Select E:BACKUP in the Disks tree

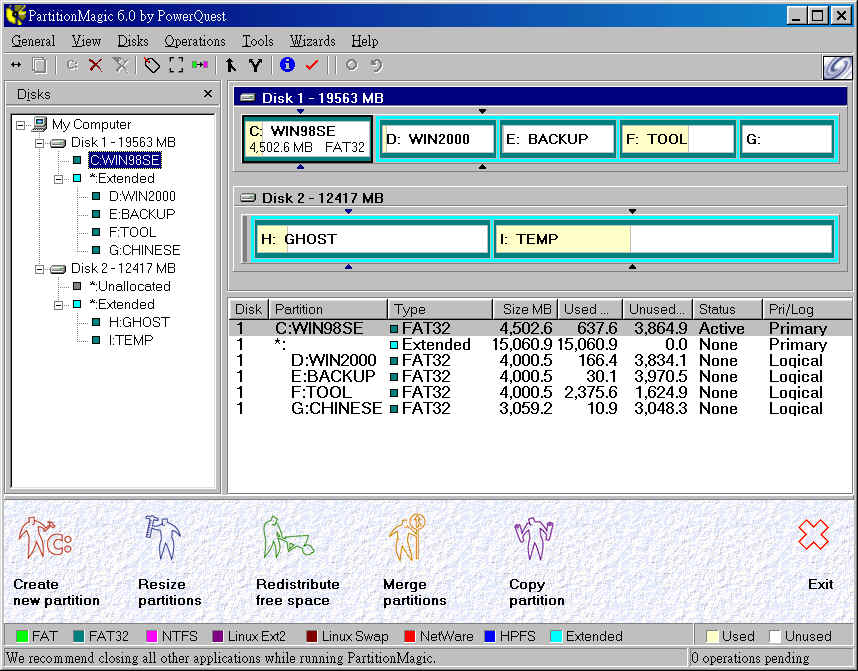tap(142, 215)
